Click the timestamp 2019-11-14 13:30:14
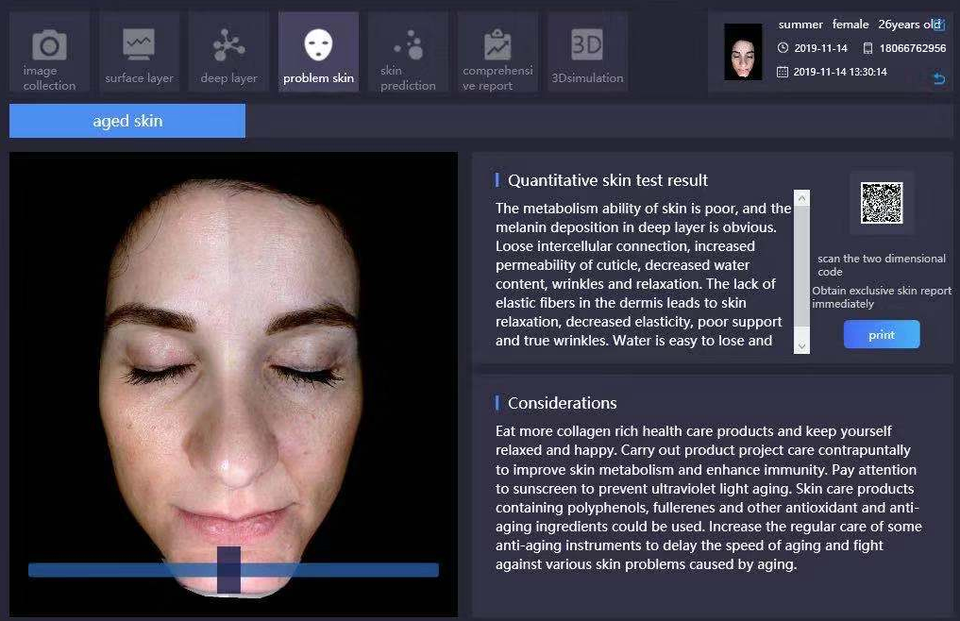This screenshot has height=621, width=960. tap(840, 72)
